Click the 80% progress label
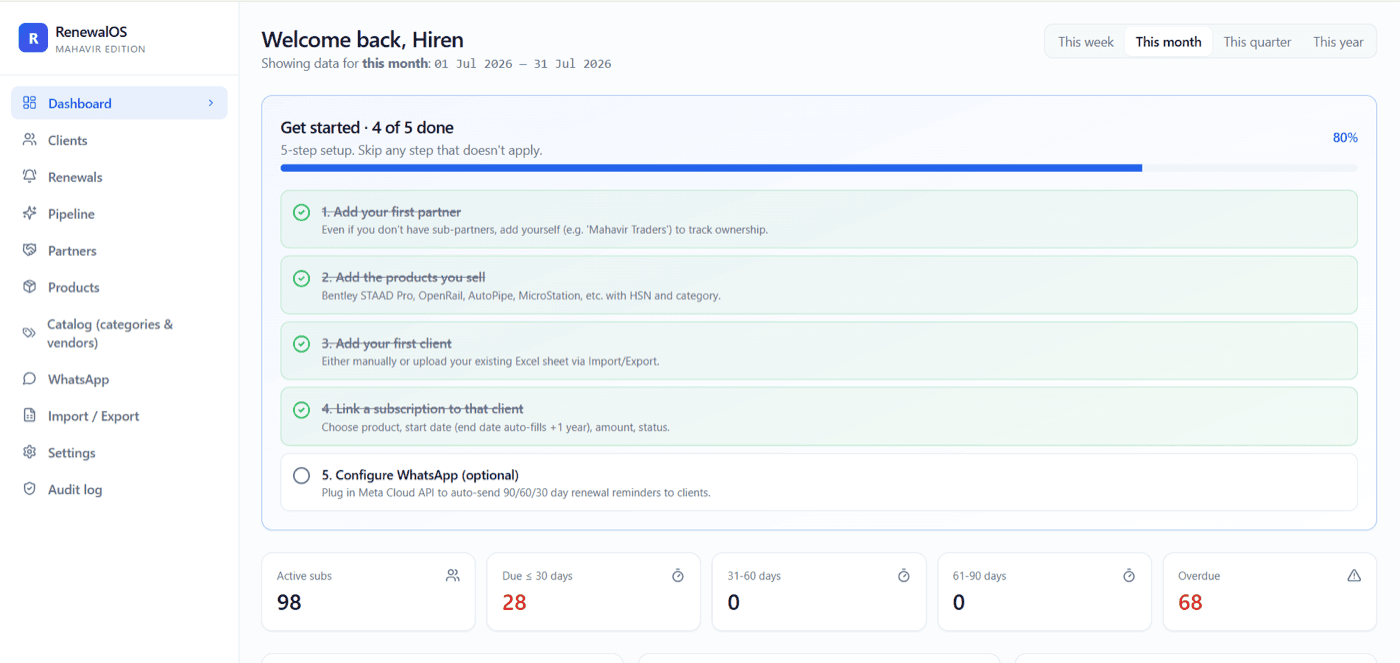Viewport: 1400px width, 663px height. coord(1345,138)
